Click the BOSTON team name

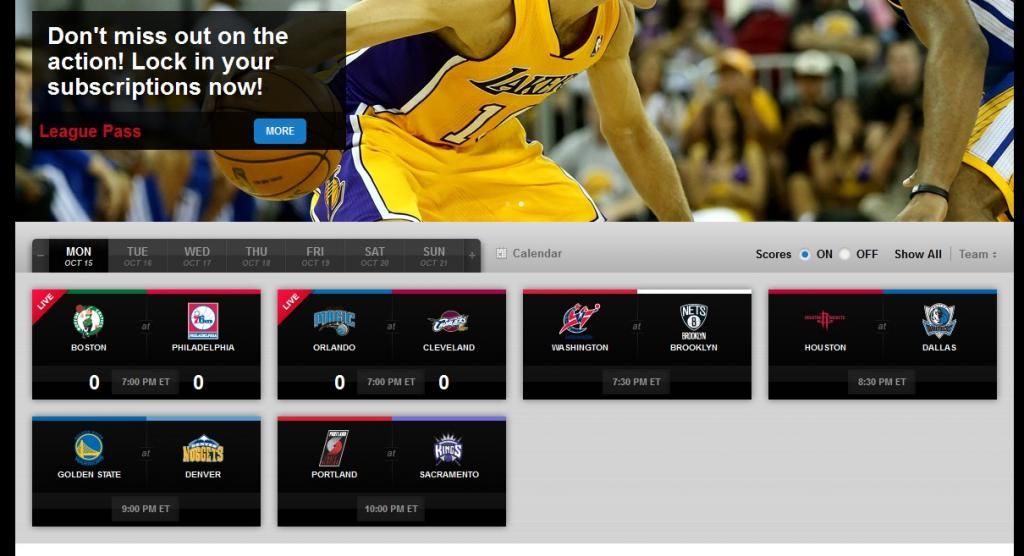click(89, 348)
